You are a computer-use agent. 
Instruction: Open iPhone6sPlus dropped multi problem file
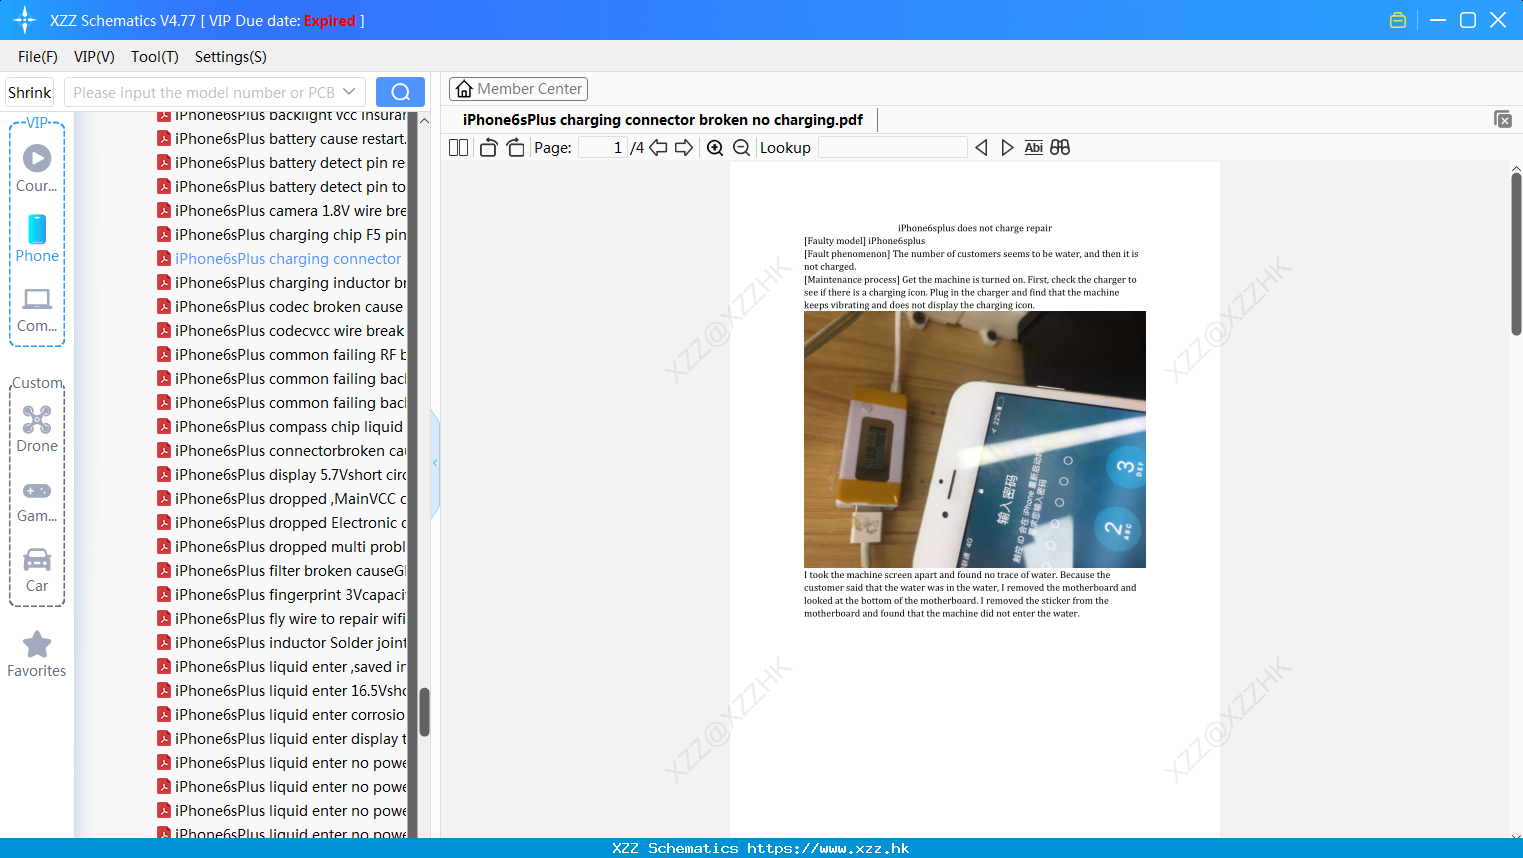pyautogui.click(x=281, y=547)
